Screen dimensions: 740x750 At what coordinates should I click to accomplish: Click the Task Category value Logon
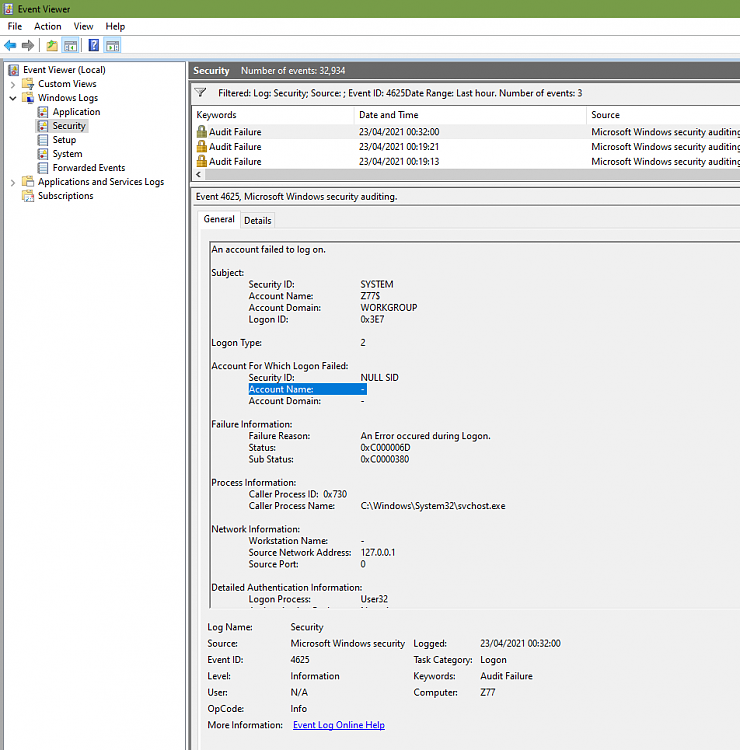493,660
